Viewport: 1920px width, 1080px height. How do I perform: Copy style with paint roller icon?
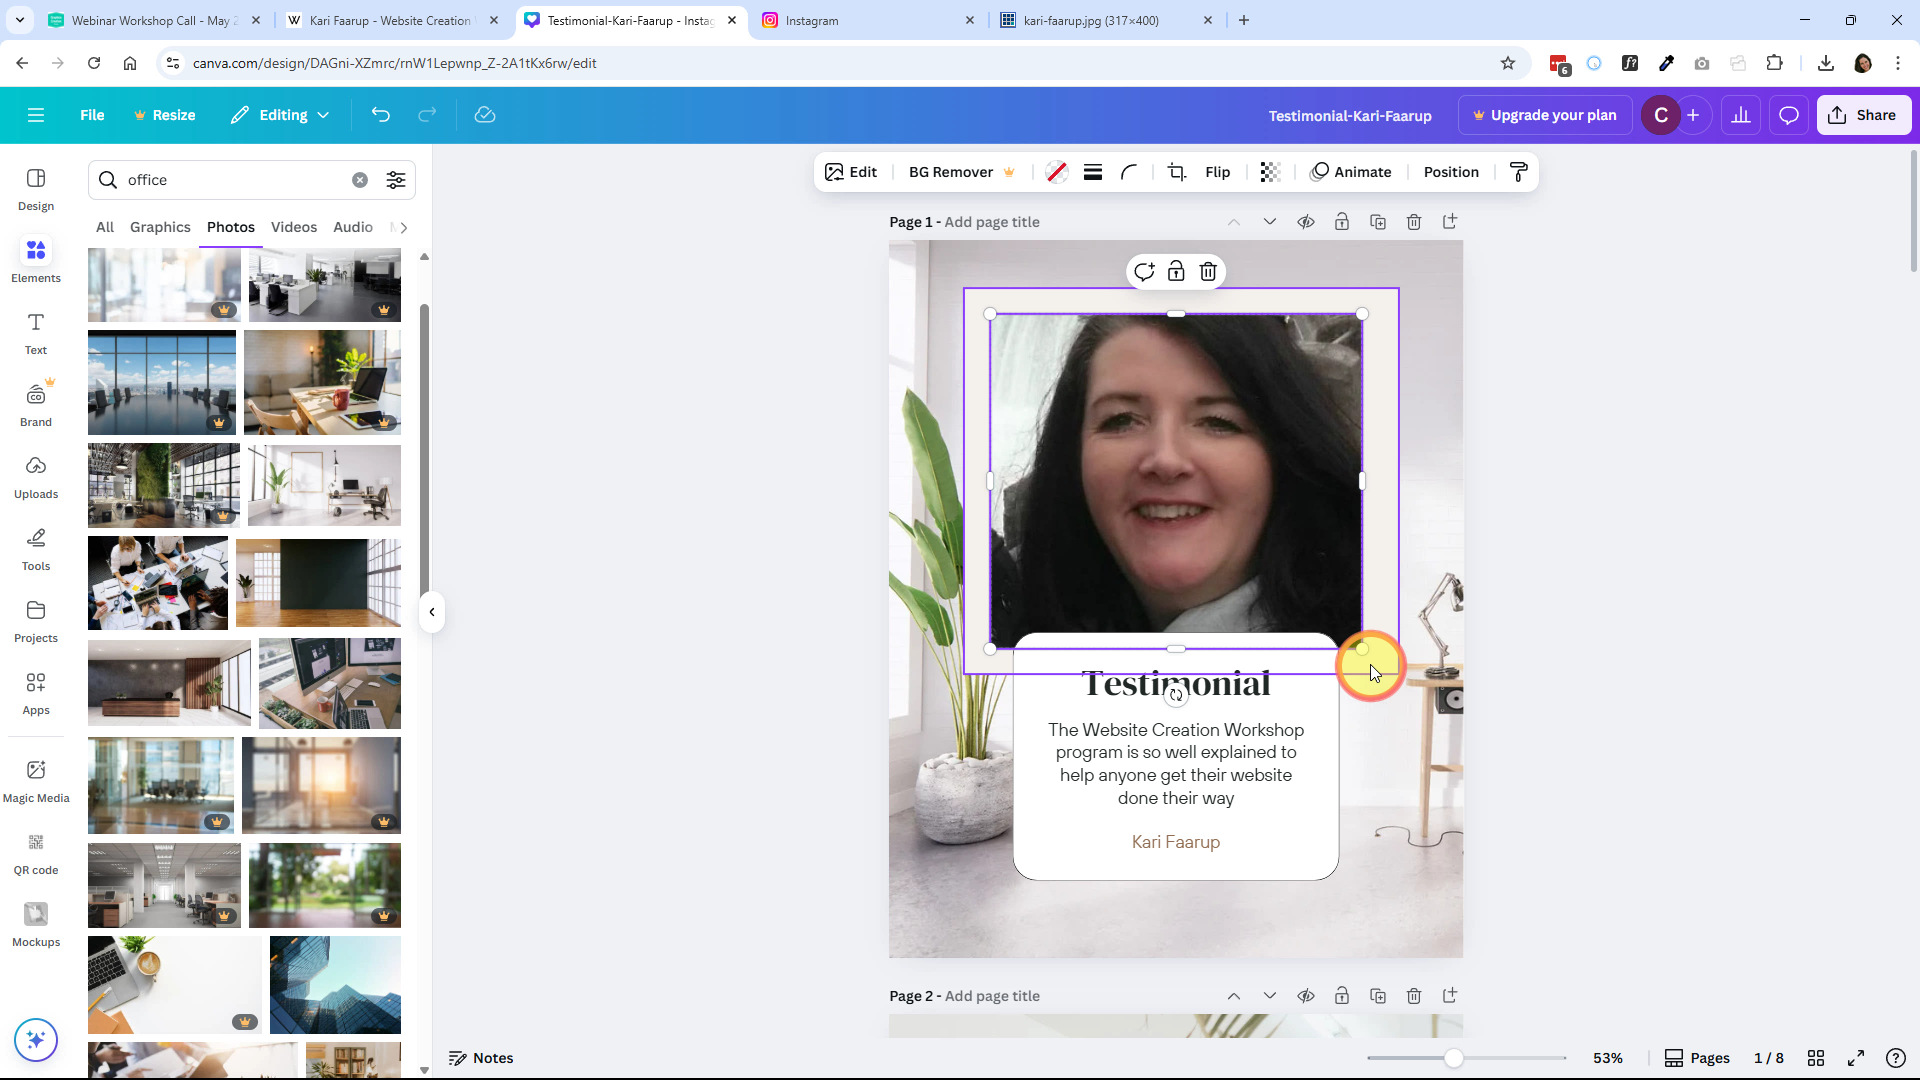pos(1518,172)
